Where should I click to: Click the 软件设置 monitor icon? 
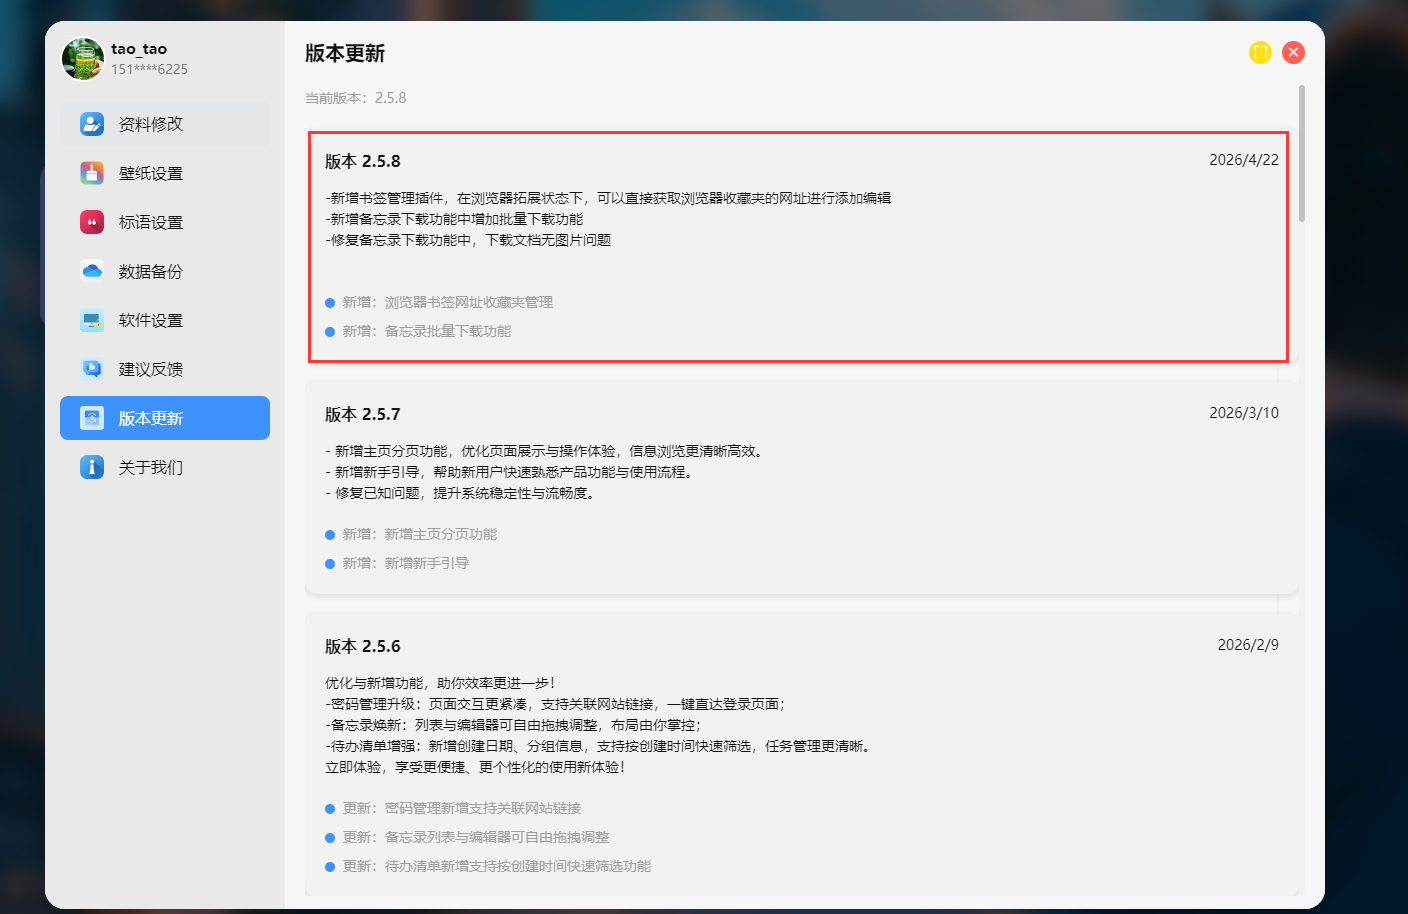point(92,320)
